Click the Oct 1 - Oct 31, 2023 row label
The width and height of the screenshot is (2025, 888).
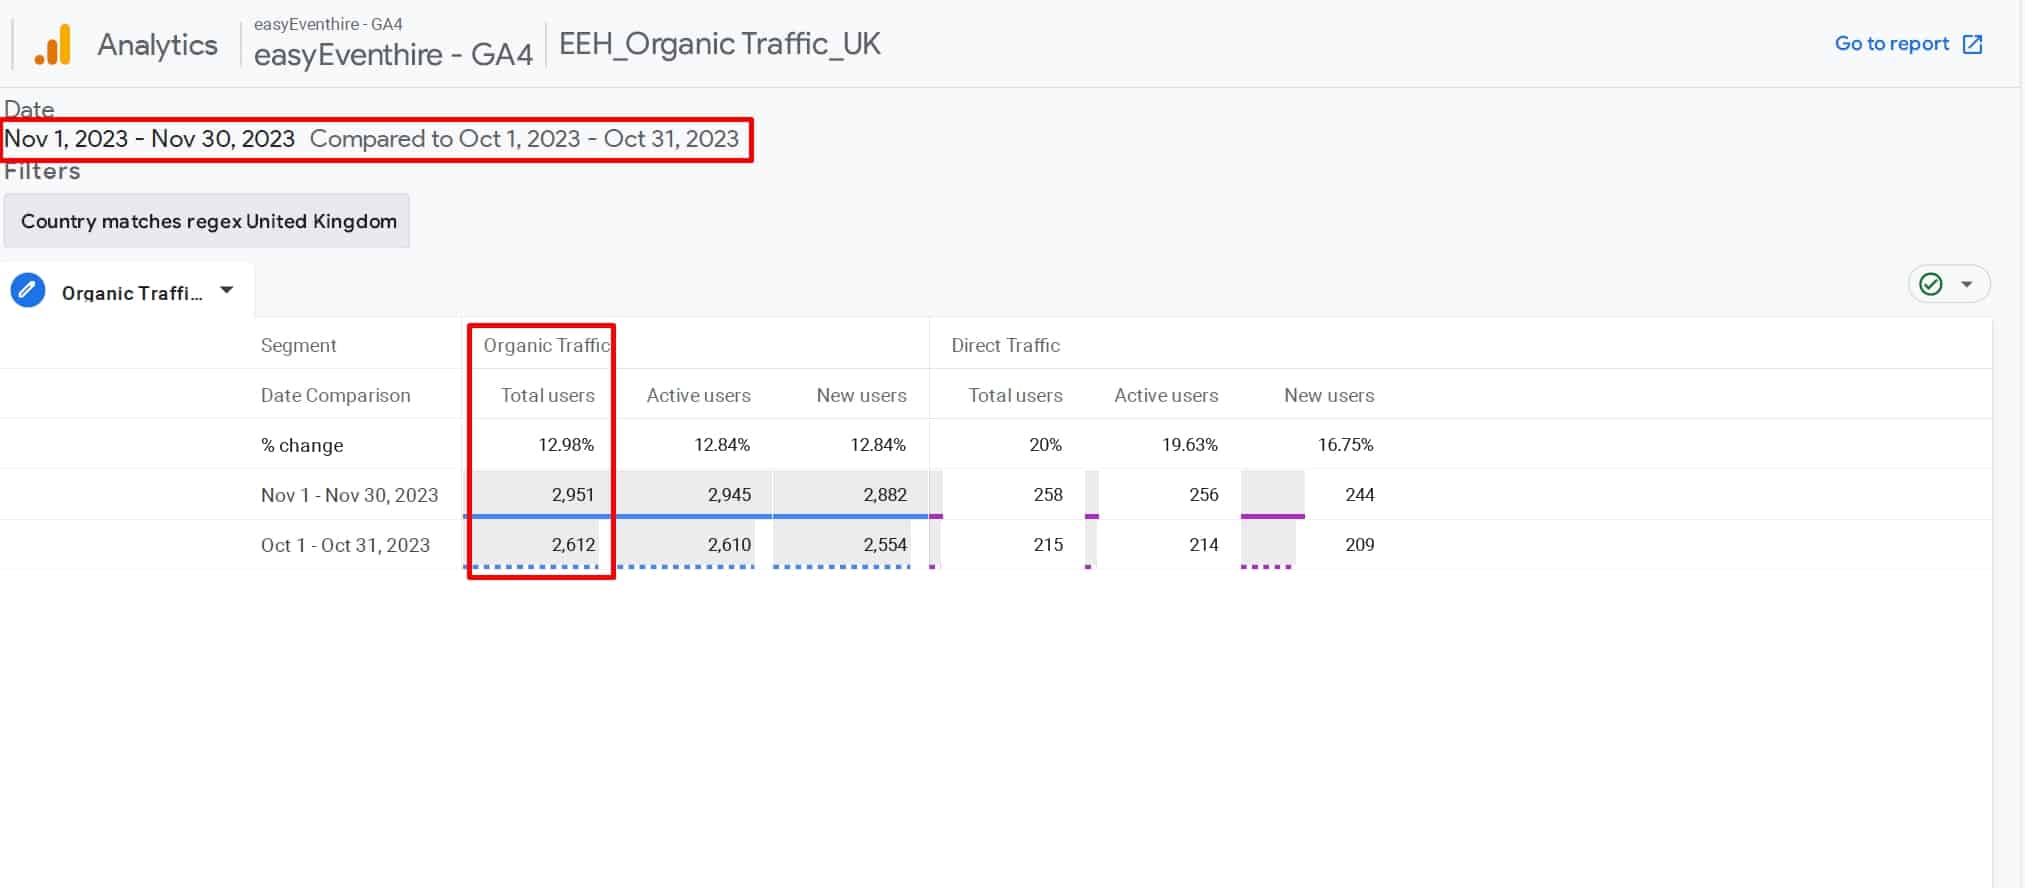(345, 545)
